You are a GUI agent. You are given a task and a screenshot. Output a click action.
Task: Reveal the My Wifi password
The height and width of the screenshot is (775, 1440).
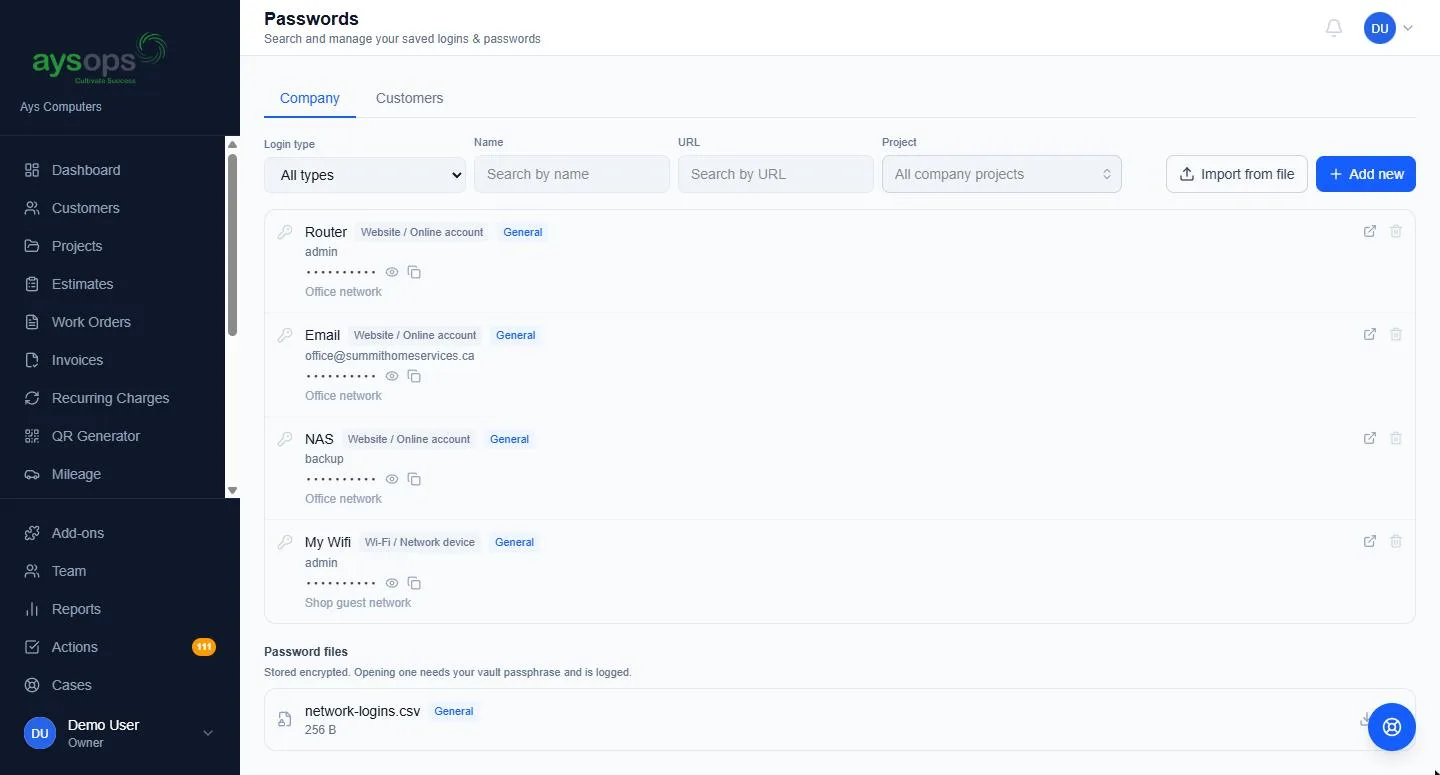(x=392, y=583)
